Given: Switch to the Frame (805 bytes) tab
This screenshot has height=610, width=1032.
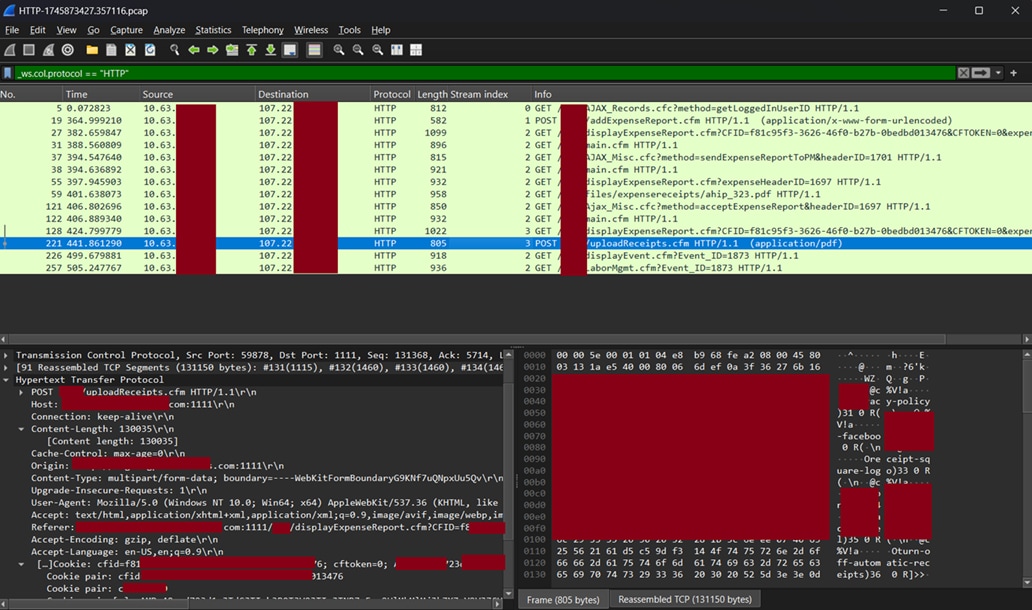Looking at the screenshot, I should [563, 599].
